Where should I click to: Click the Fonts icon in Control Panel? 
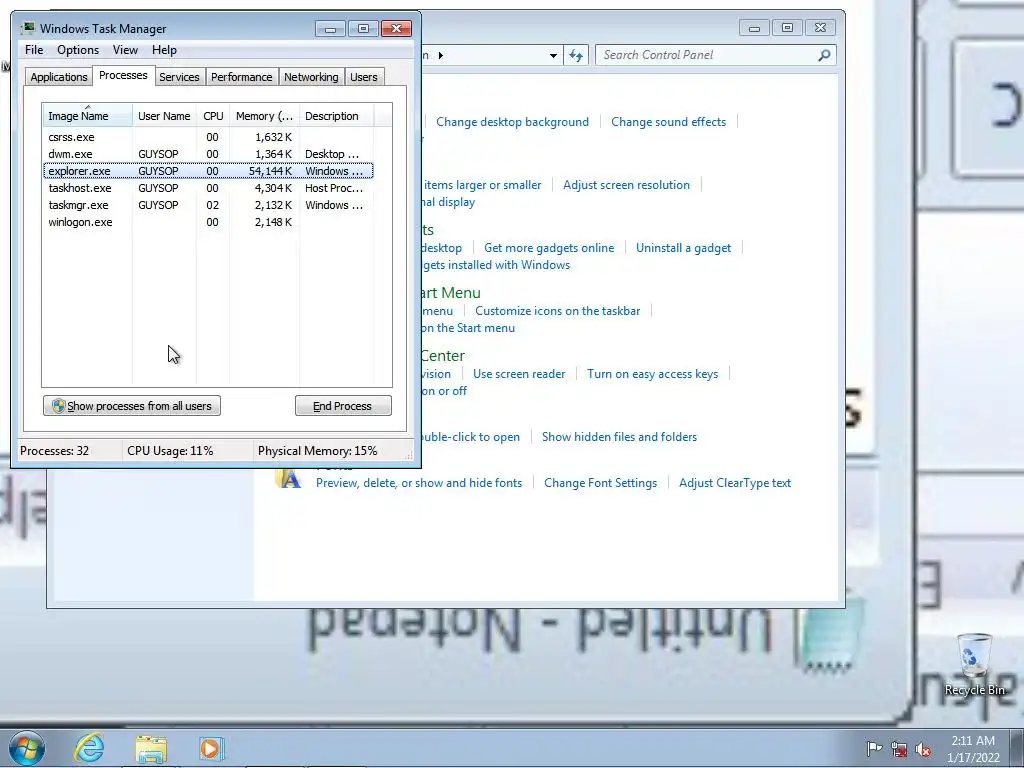288,478
